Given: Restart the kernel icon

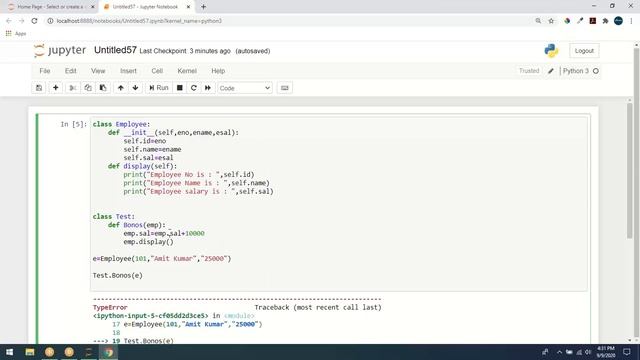Looking at the screenshot, I should pos(193,88).
